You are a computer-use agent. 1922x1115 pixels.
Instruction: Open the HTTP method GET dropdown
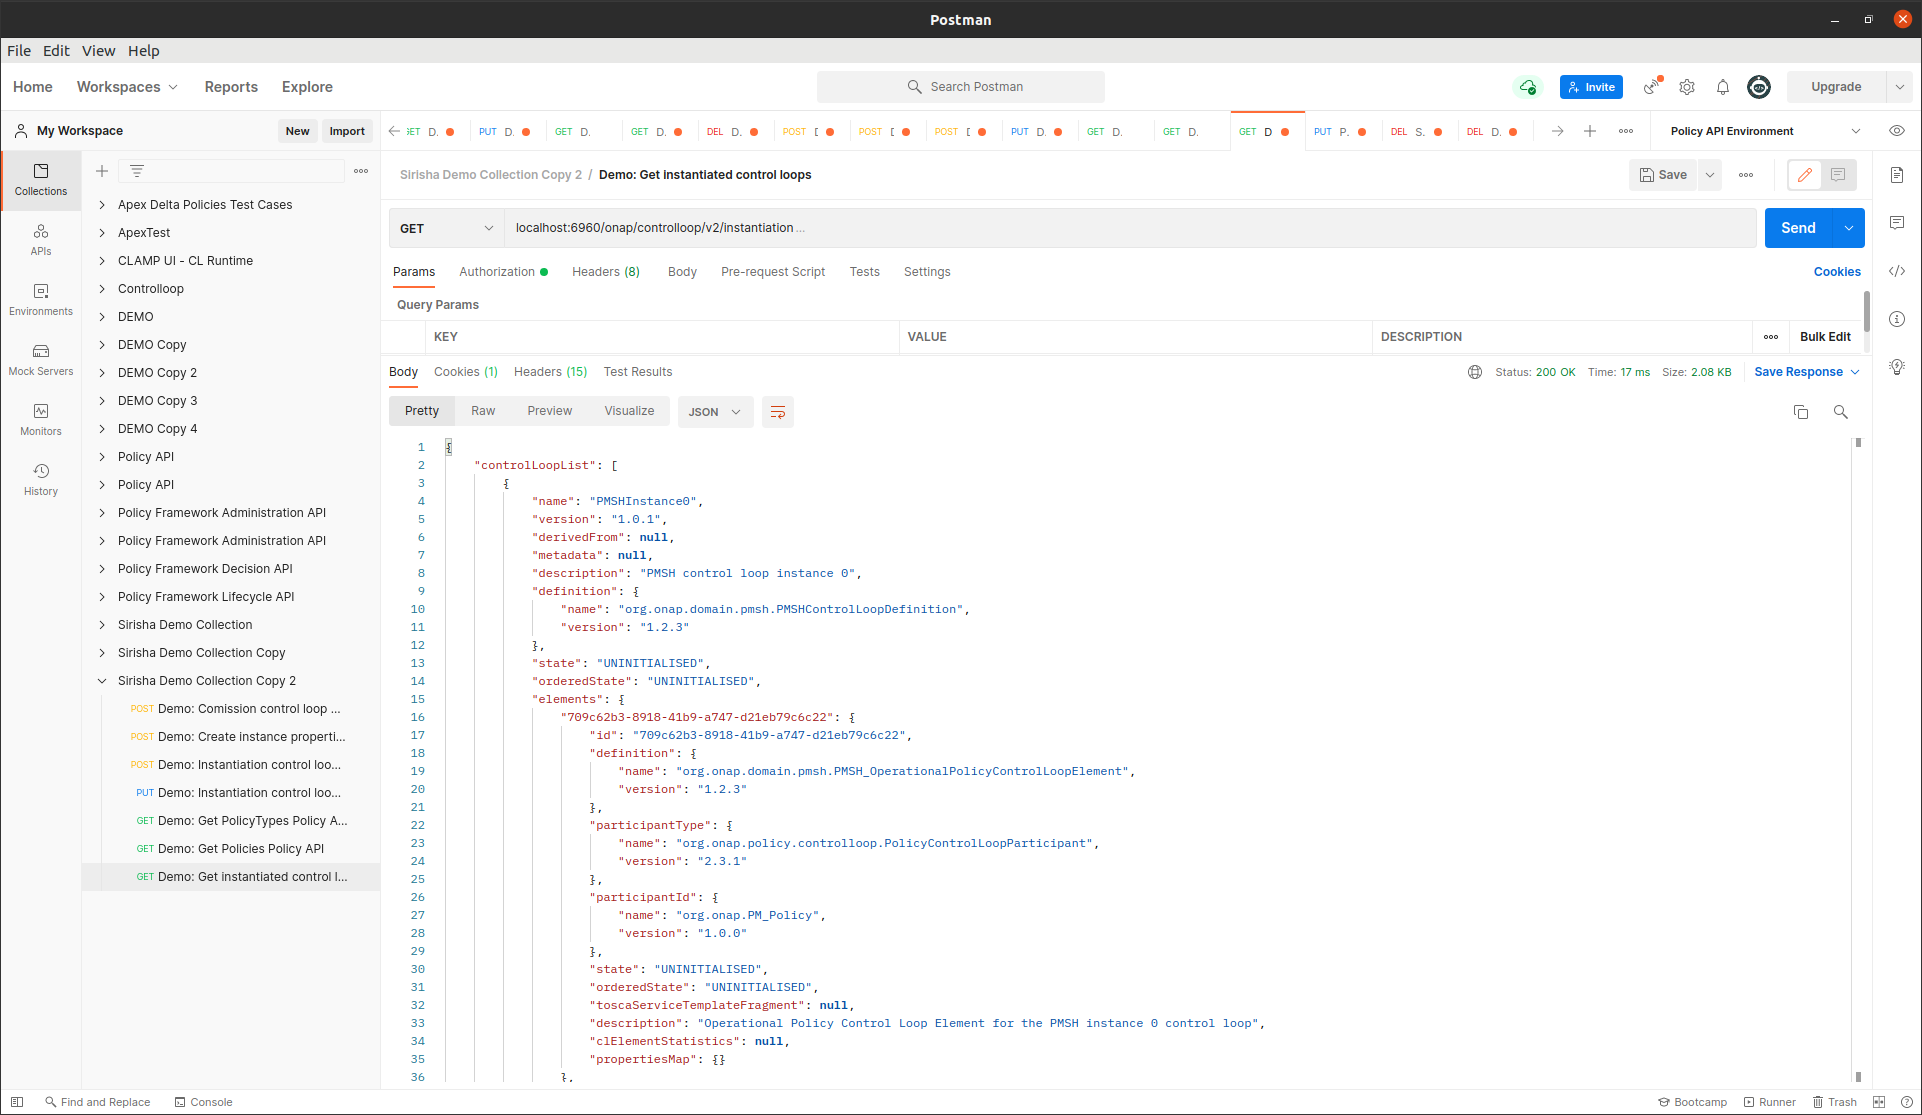coord(446,228)
